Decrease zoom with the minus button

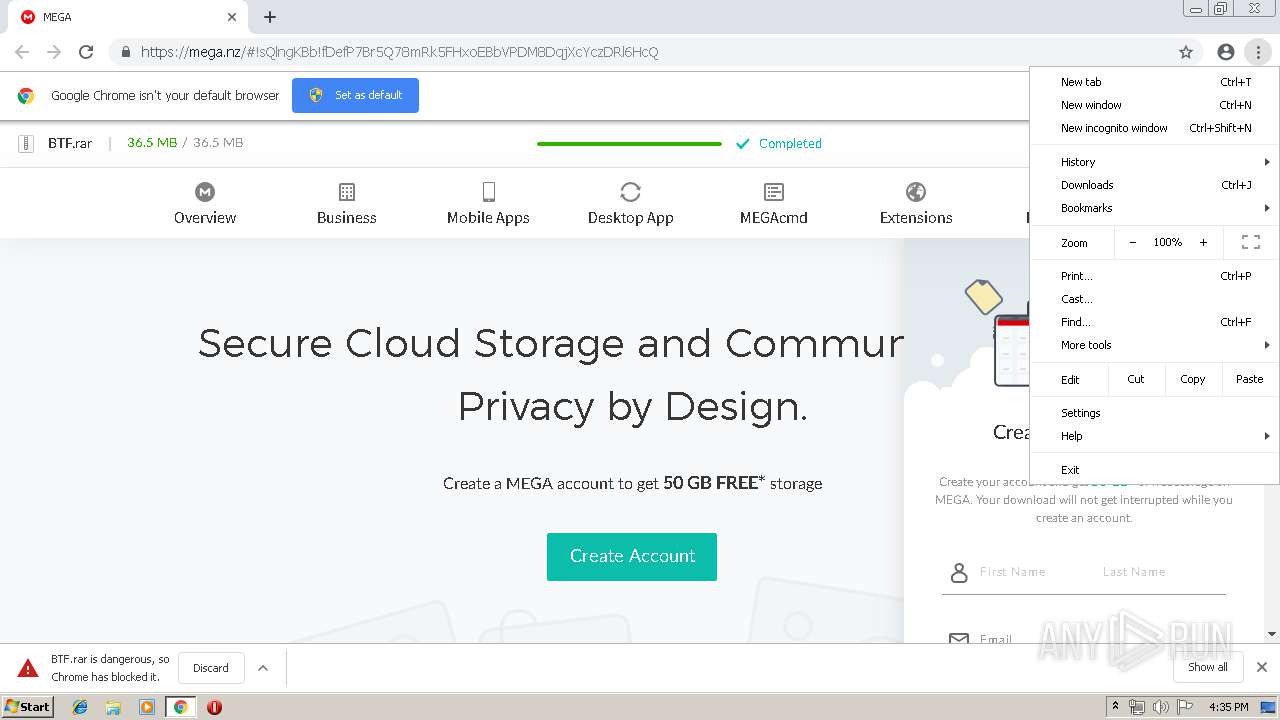coord(1133,242)
